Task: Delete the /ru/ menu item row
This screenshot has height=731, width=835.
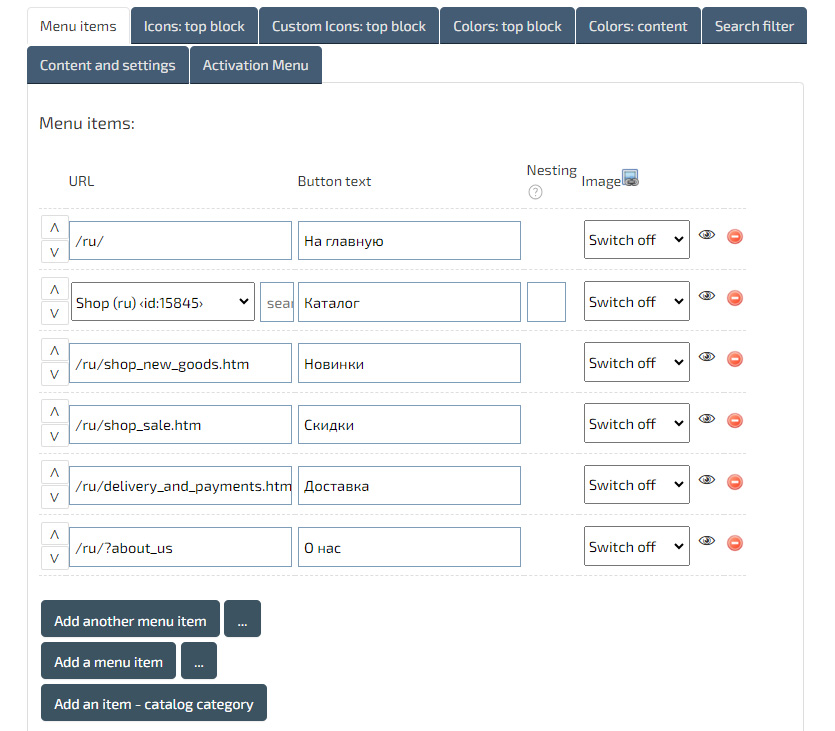Action: (x=735, y=237)
